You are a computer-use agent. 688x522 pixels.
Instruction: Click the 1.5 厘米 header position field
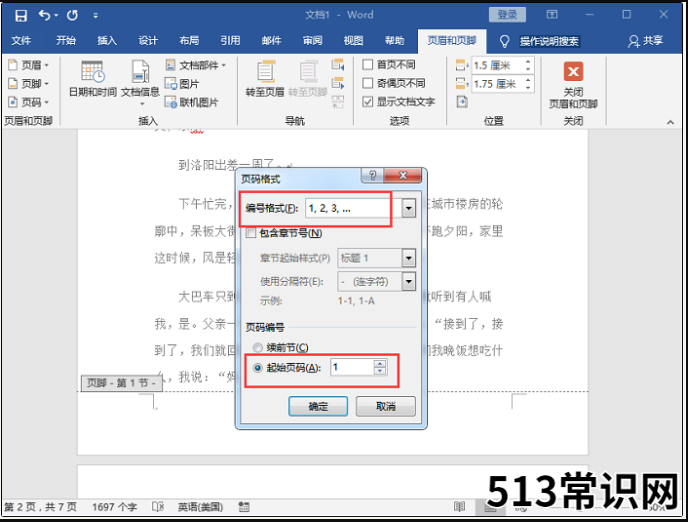498,65
